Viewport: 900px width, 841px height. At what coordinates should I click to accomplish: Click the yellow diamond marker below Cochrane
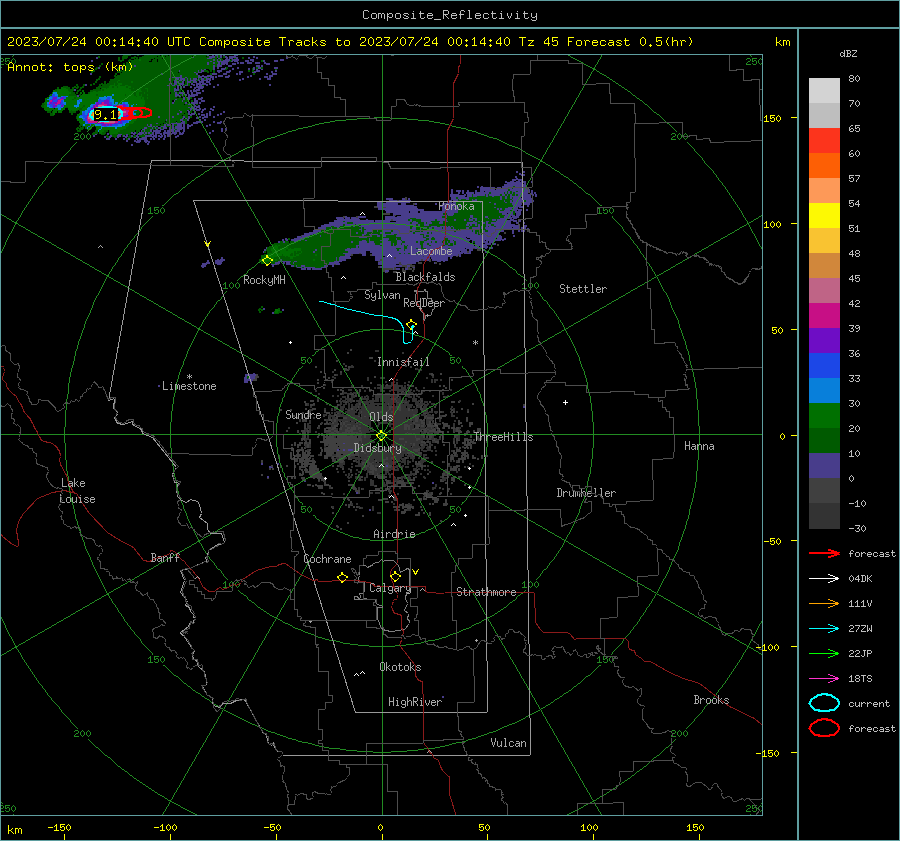pos(343,577)
